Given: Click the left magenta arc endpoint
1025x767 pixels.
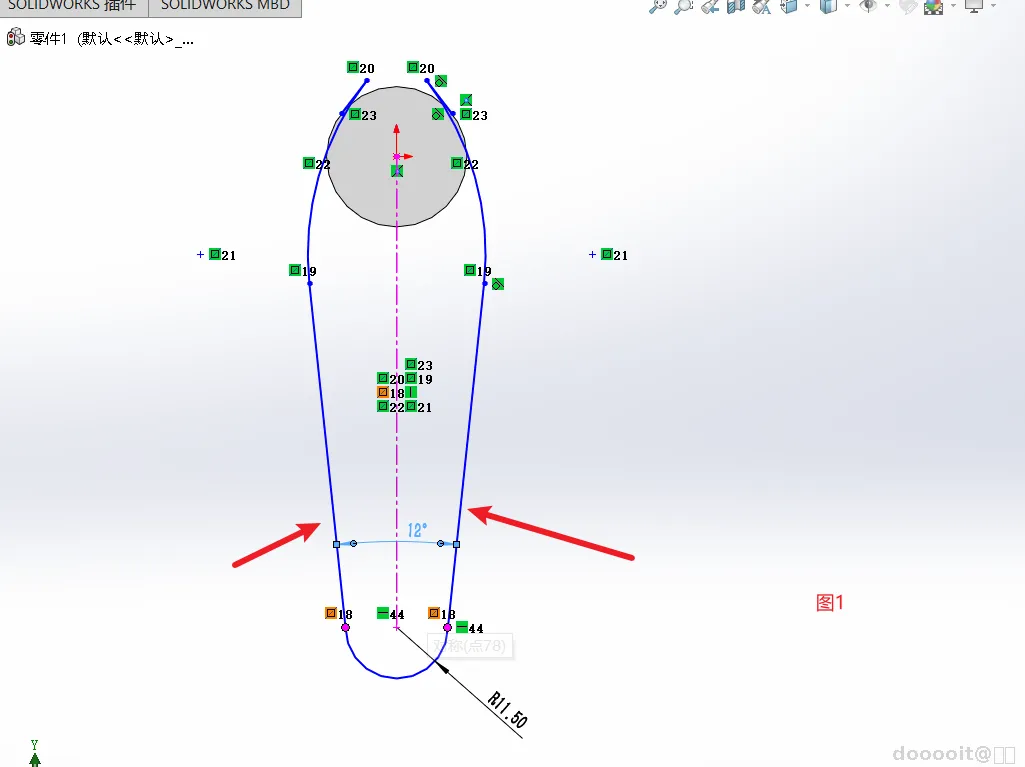Looking at the screenshot, I should pyautogui.click(x=346, y=628).
